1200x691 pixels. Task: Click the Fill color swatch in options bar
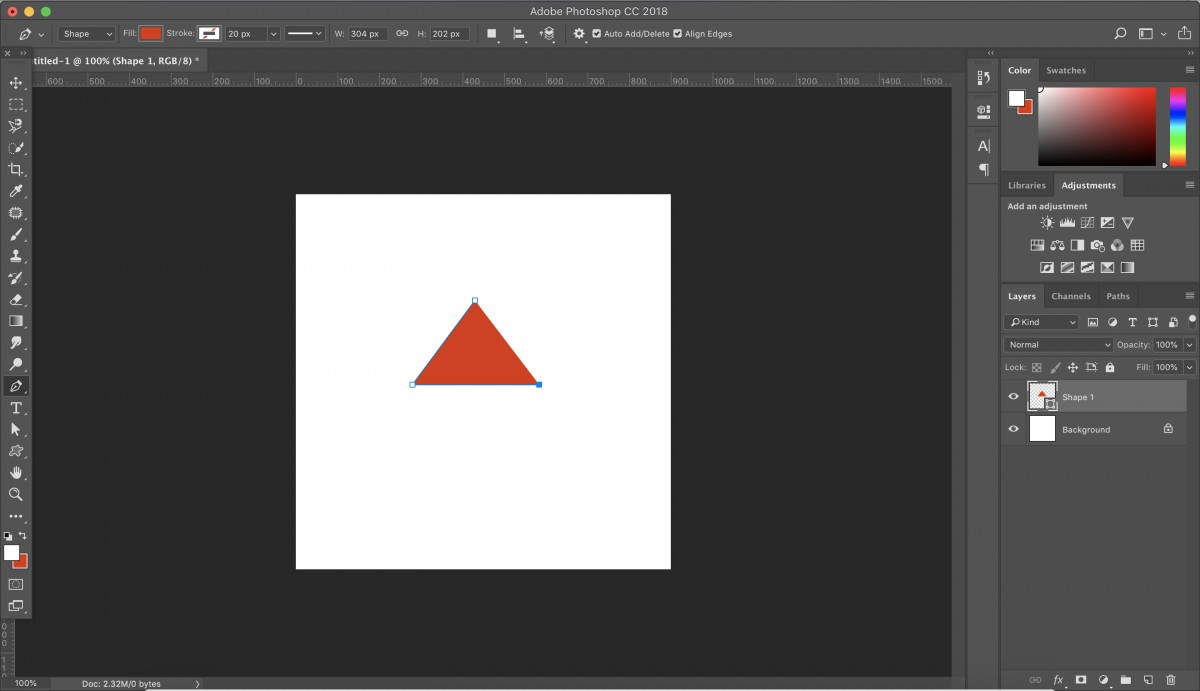click(150, 34)
